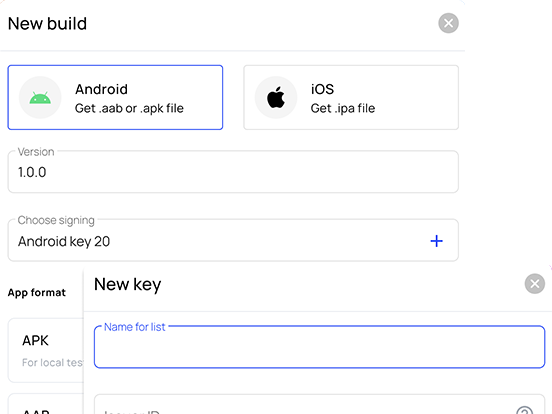Click the App format heading
Screen dimensions: 552x414
pyautogui.click(x=37, y=293)
